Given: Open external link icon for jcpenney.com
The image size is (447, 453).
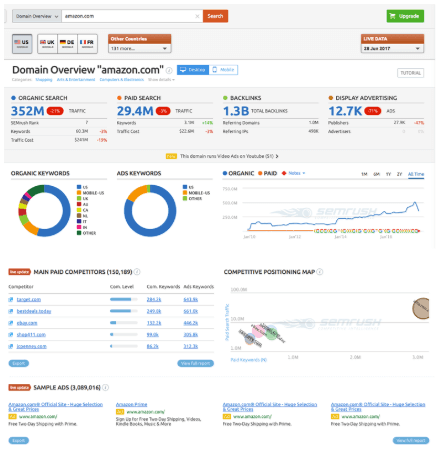Looking at the screenshot, I should click(11, 346).
